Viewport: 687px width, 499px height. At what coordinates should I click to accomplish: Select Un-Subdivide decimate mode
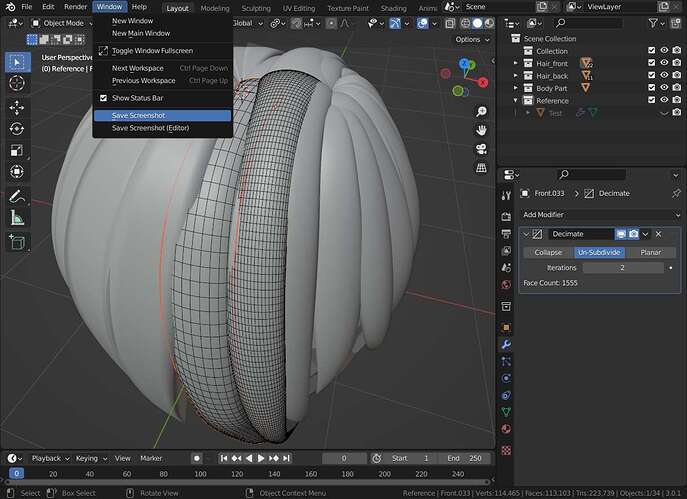coord(599,252)
